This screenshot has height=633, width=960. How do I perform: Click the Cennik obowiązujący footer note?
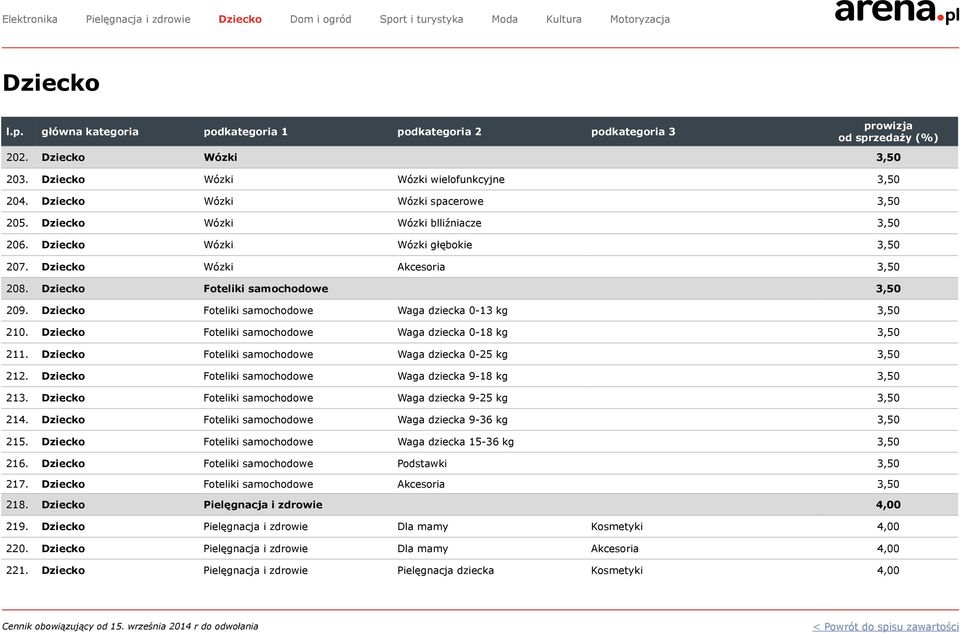click(130, 626)
